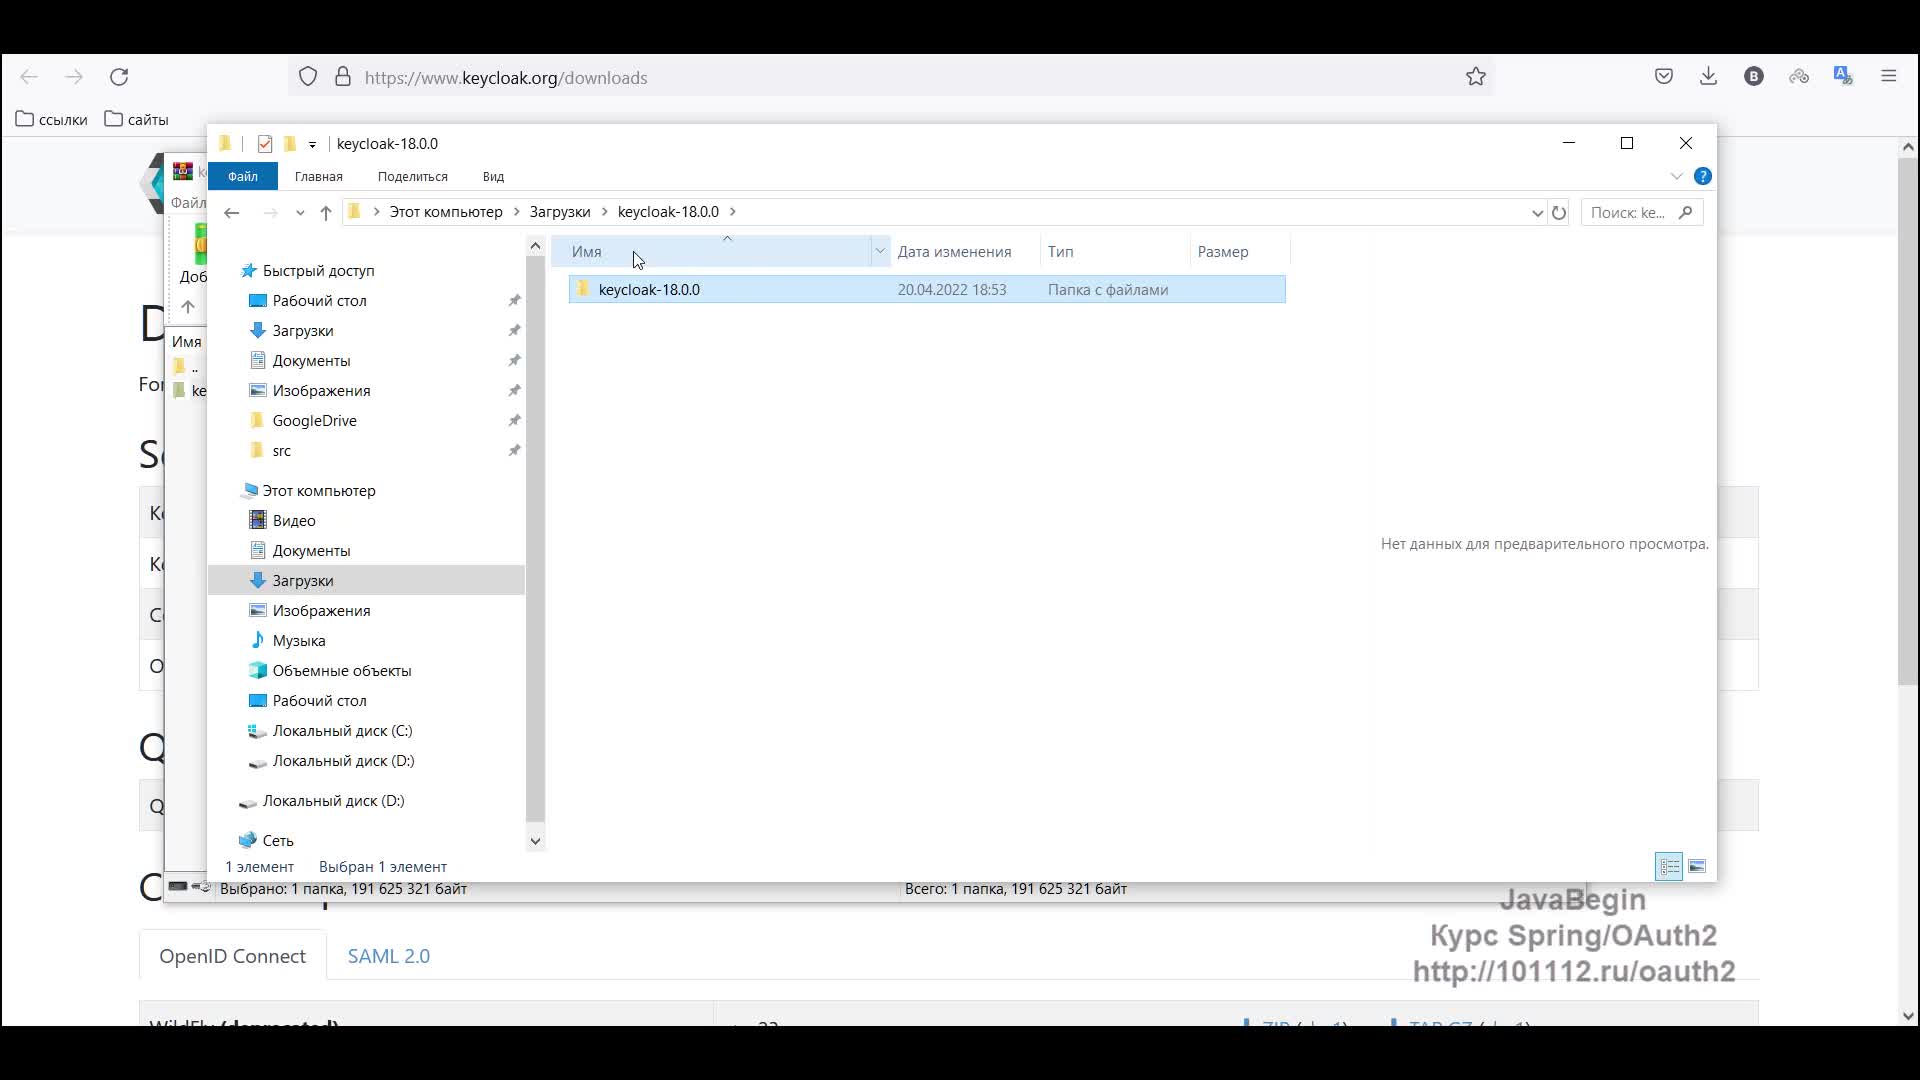
Task: Click Загрузки breadcrumb in address bar
Action: point(560,212)
